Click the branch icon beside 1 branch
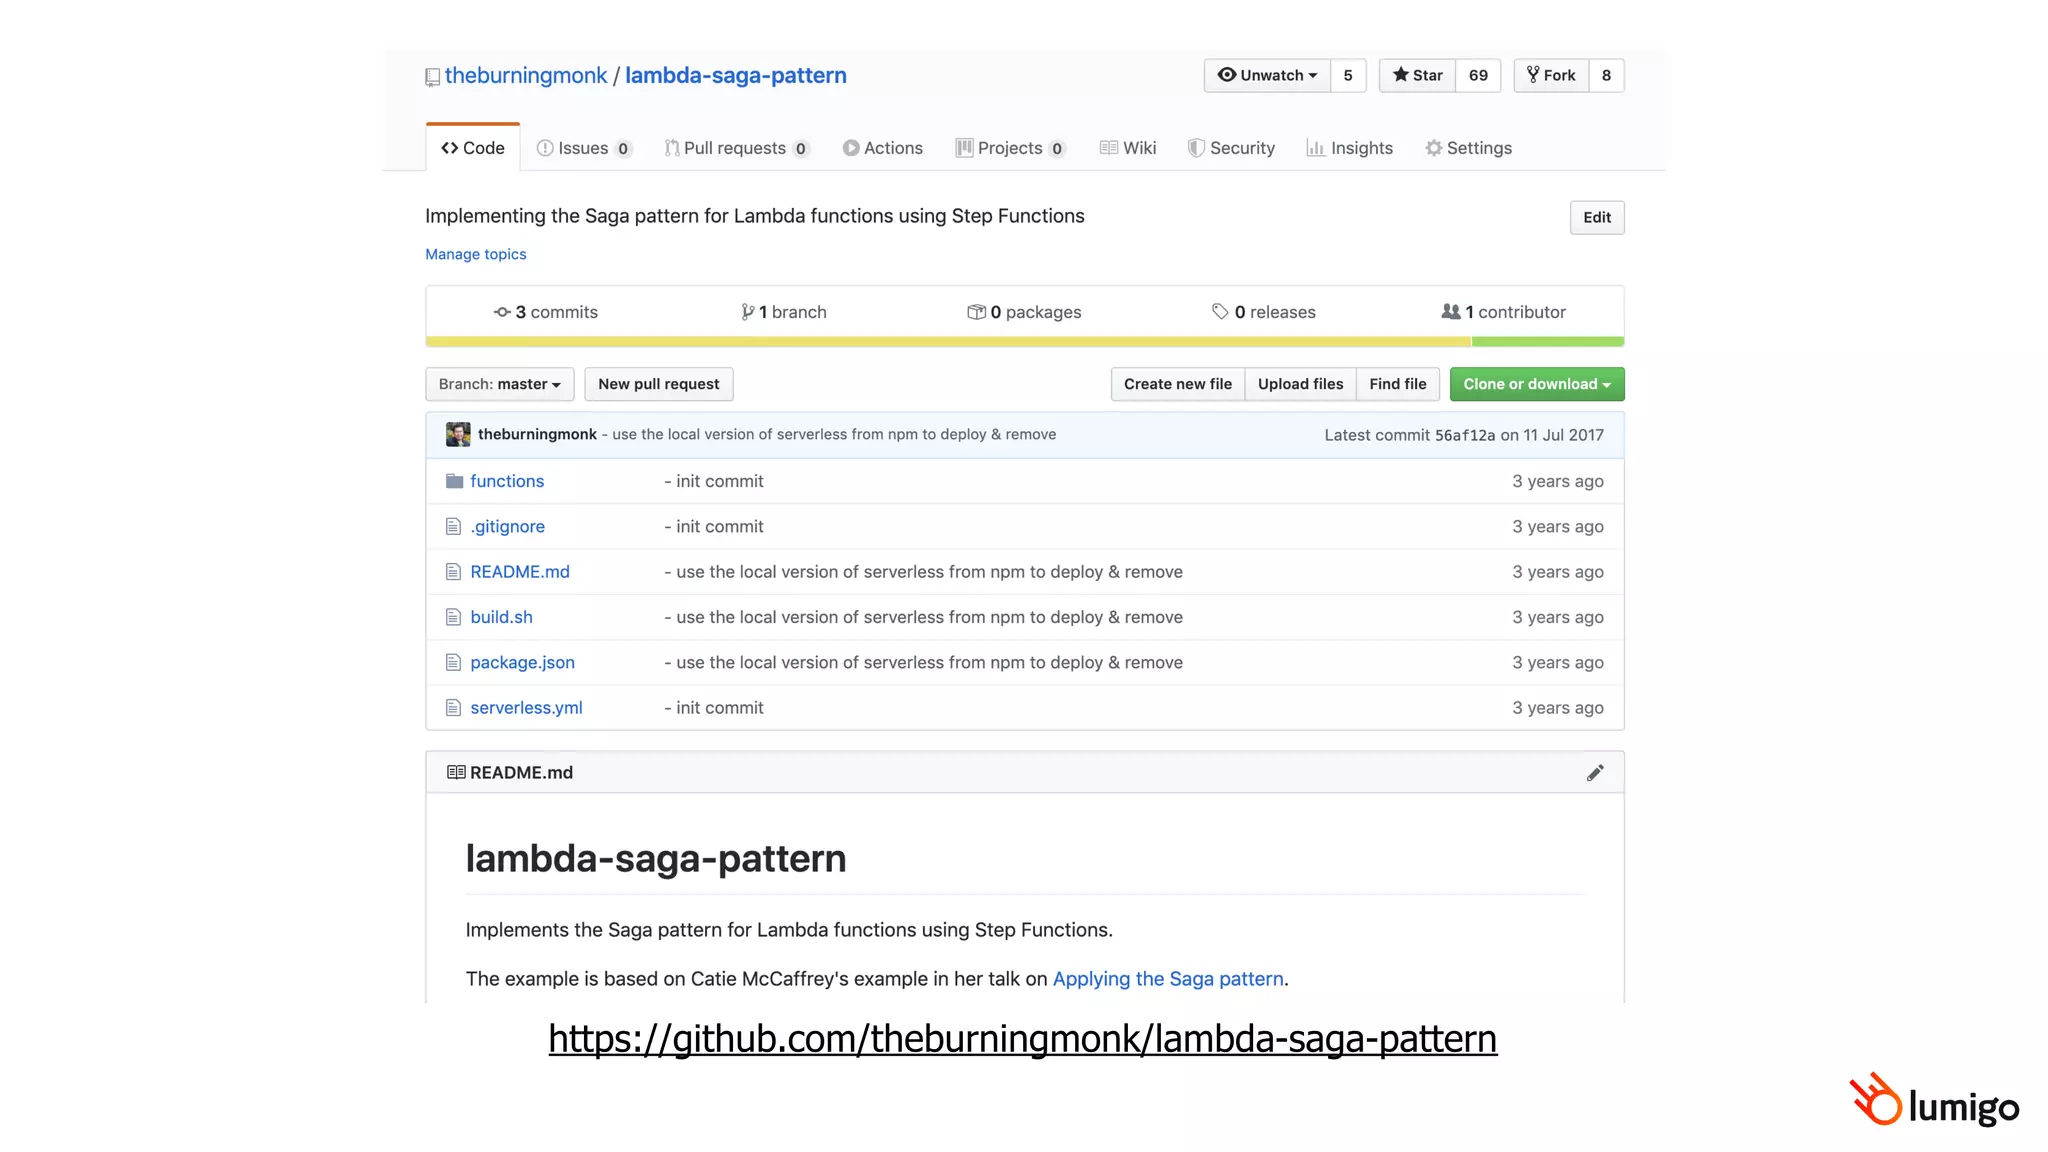Screen dimensions: 2048x1152 tap(747, 312)
